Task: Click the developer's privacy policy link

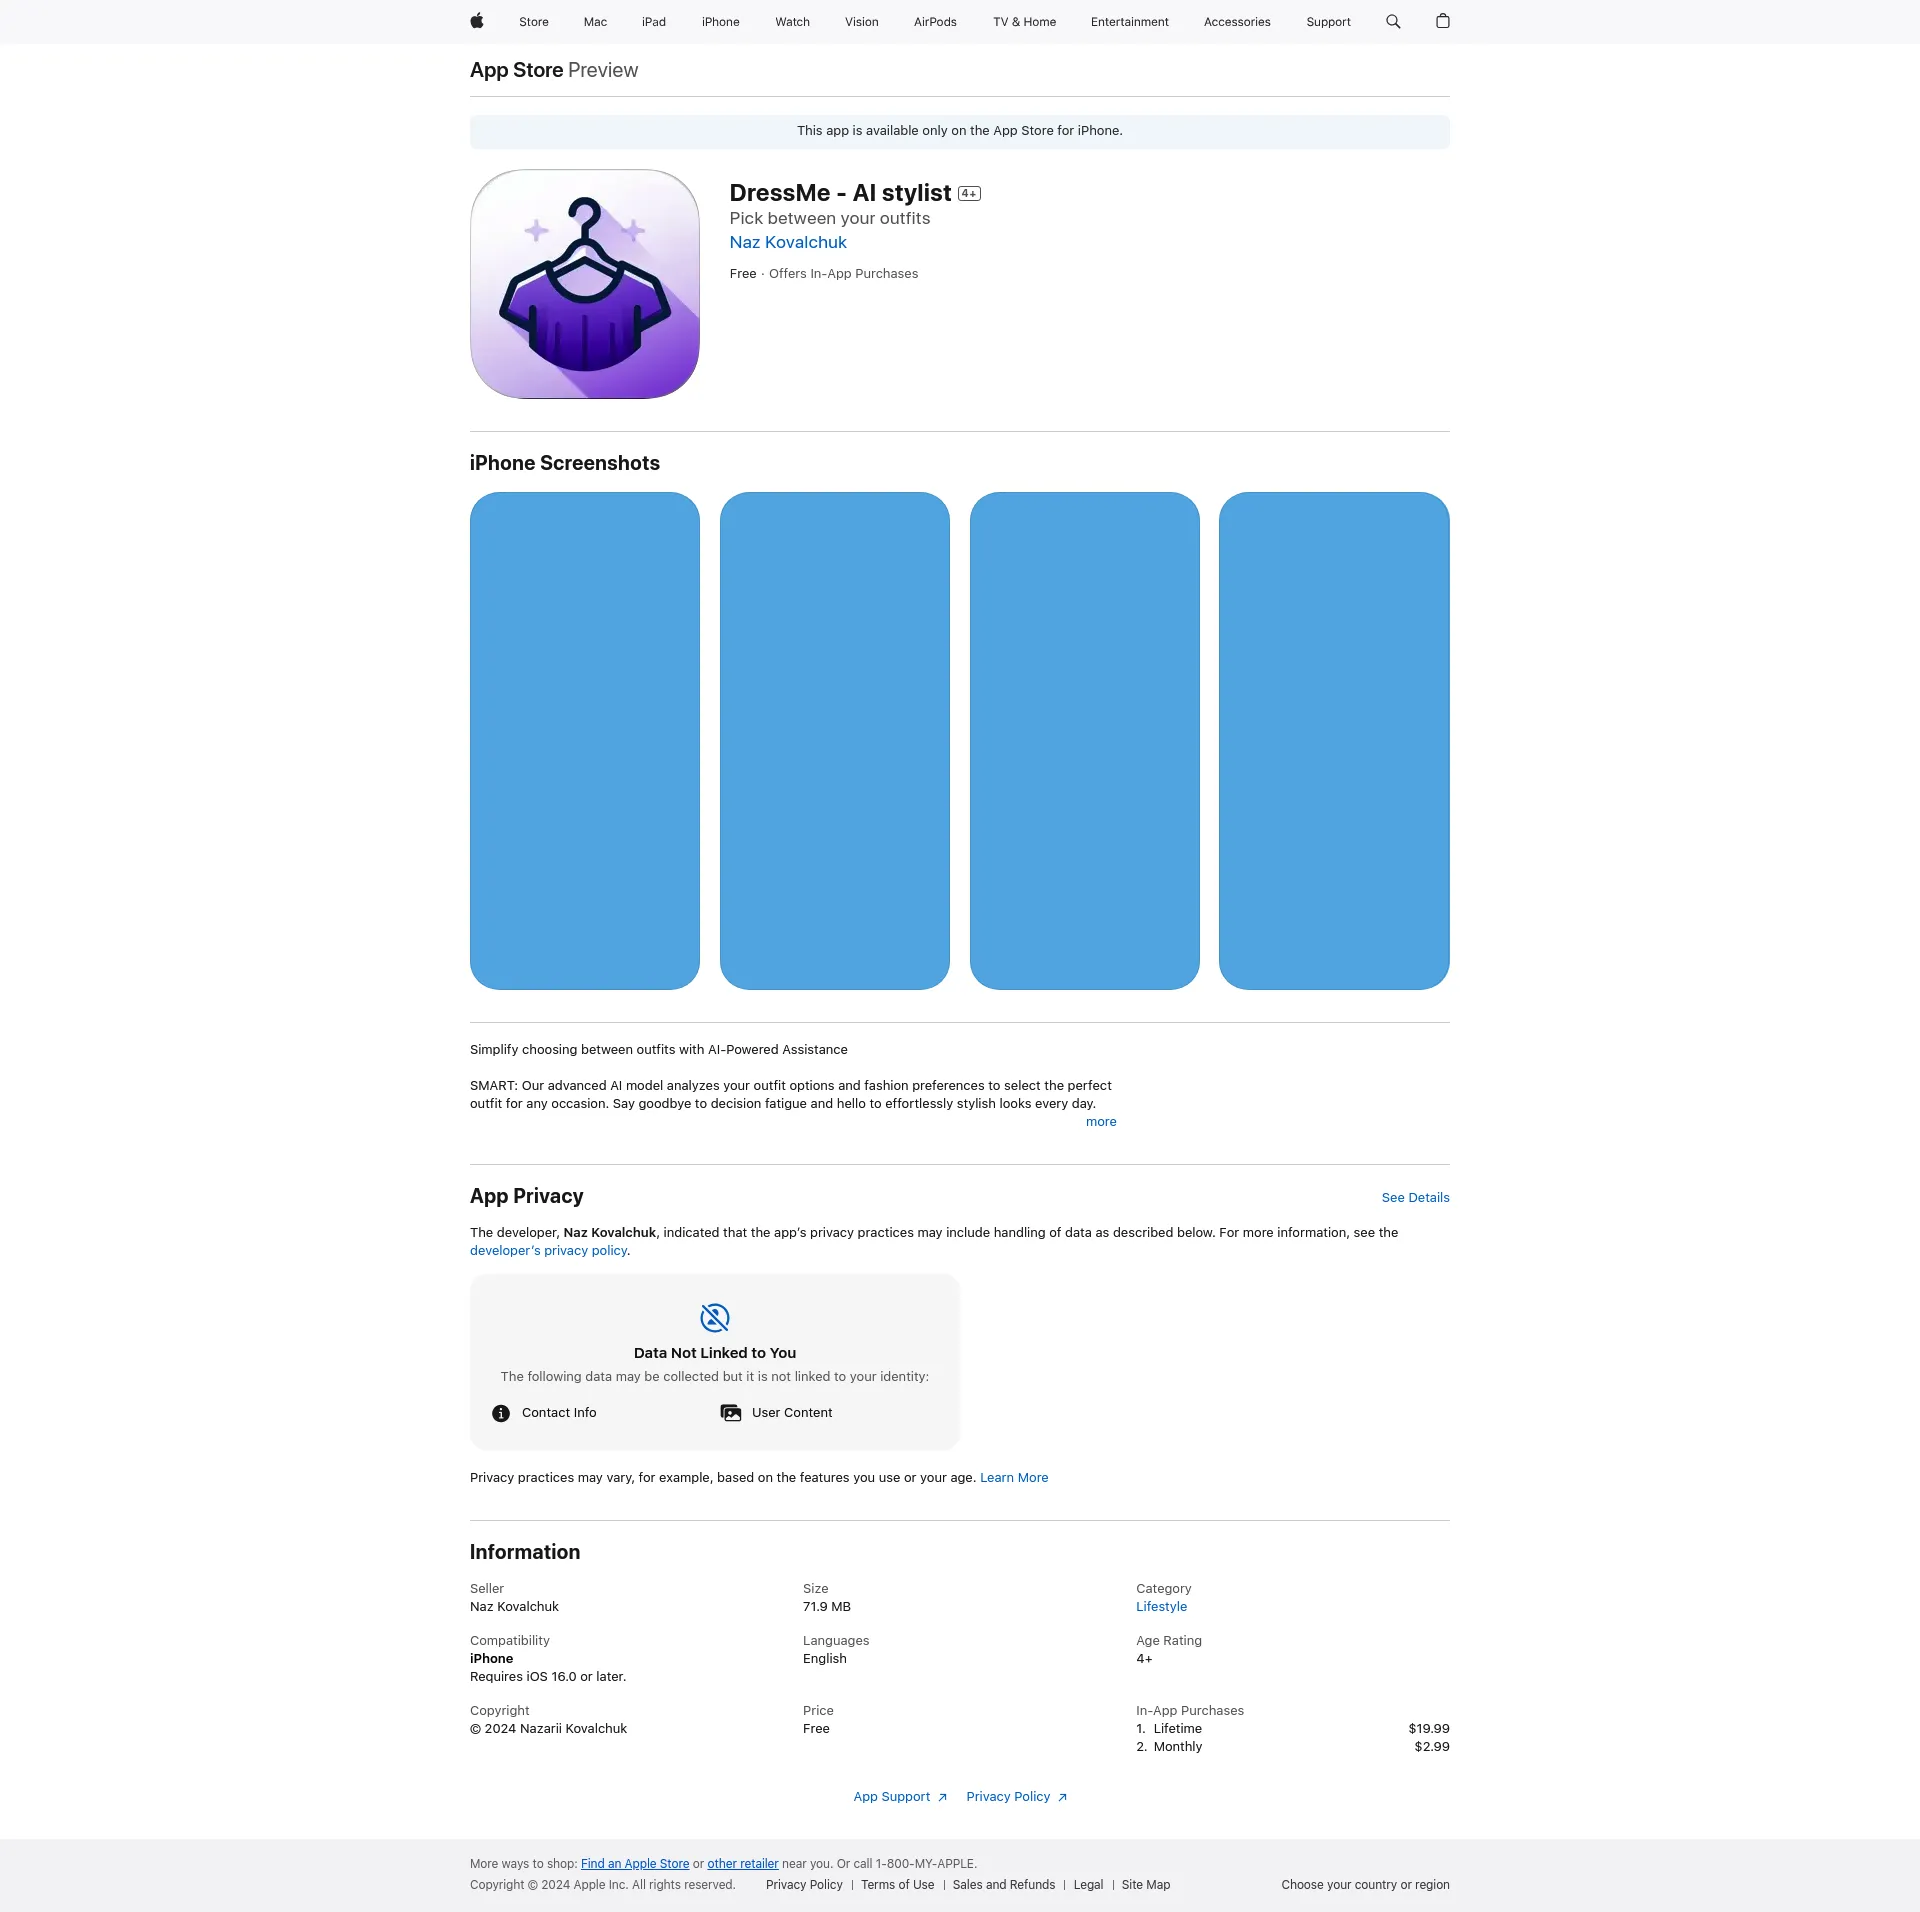Action: pyautogui.click(x=546, y=1250)
